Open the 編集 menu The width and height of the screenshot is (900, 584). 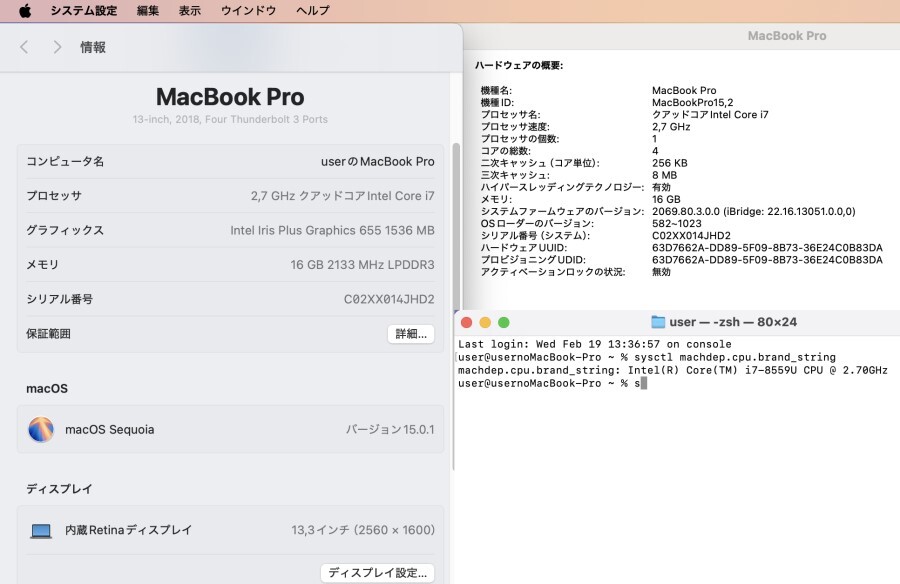148,11
